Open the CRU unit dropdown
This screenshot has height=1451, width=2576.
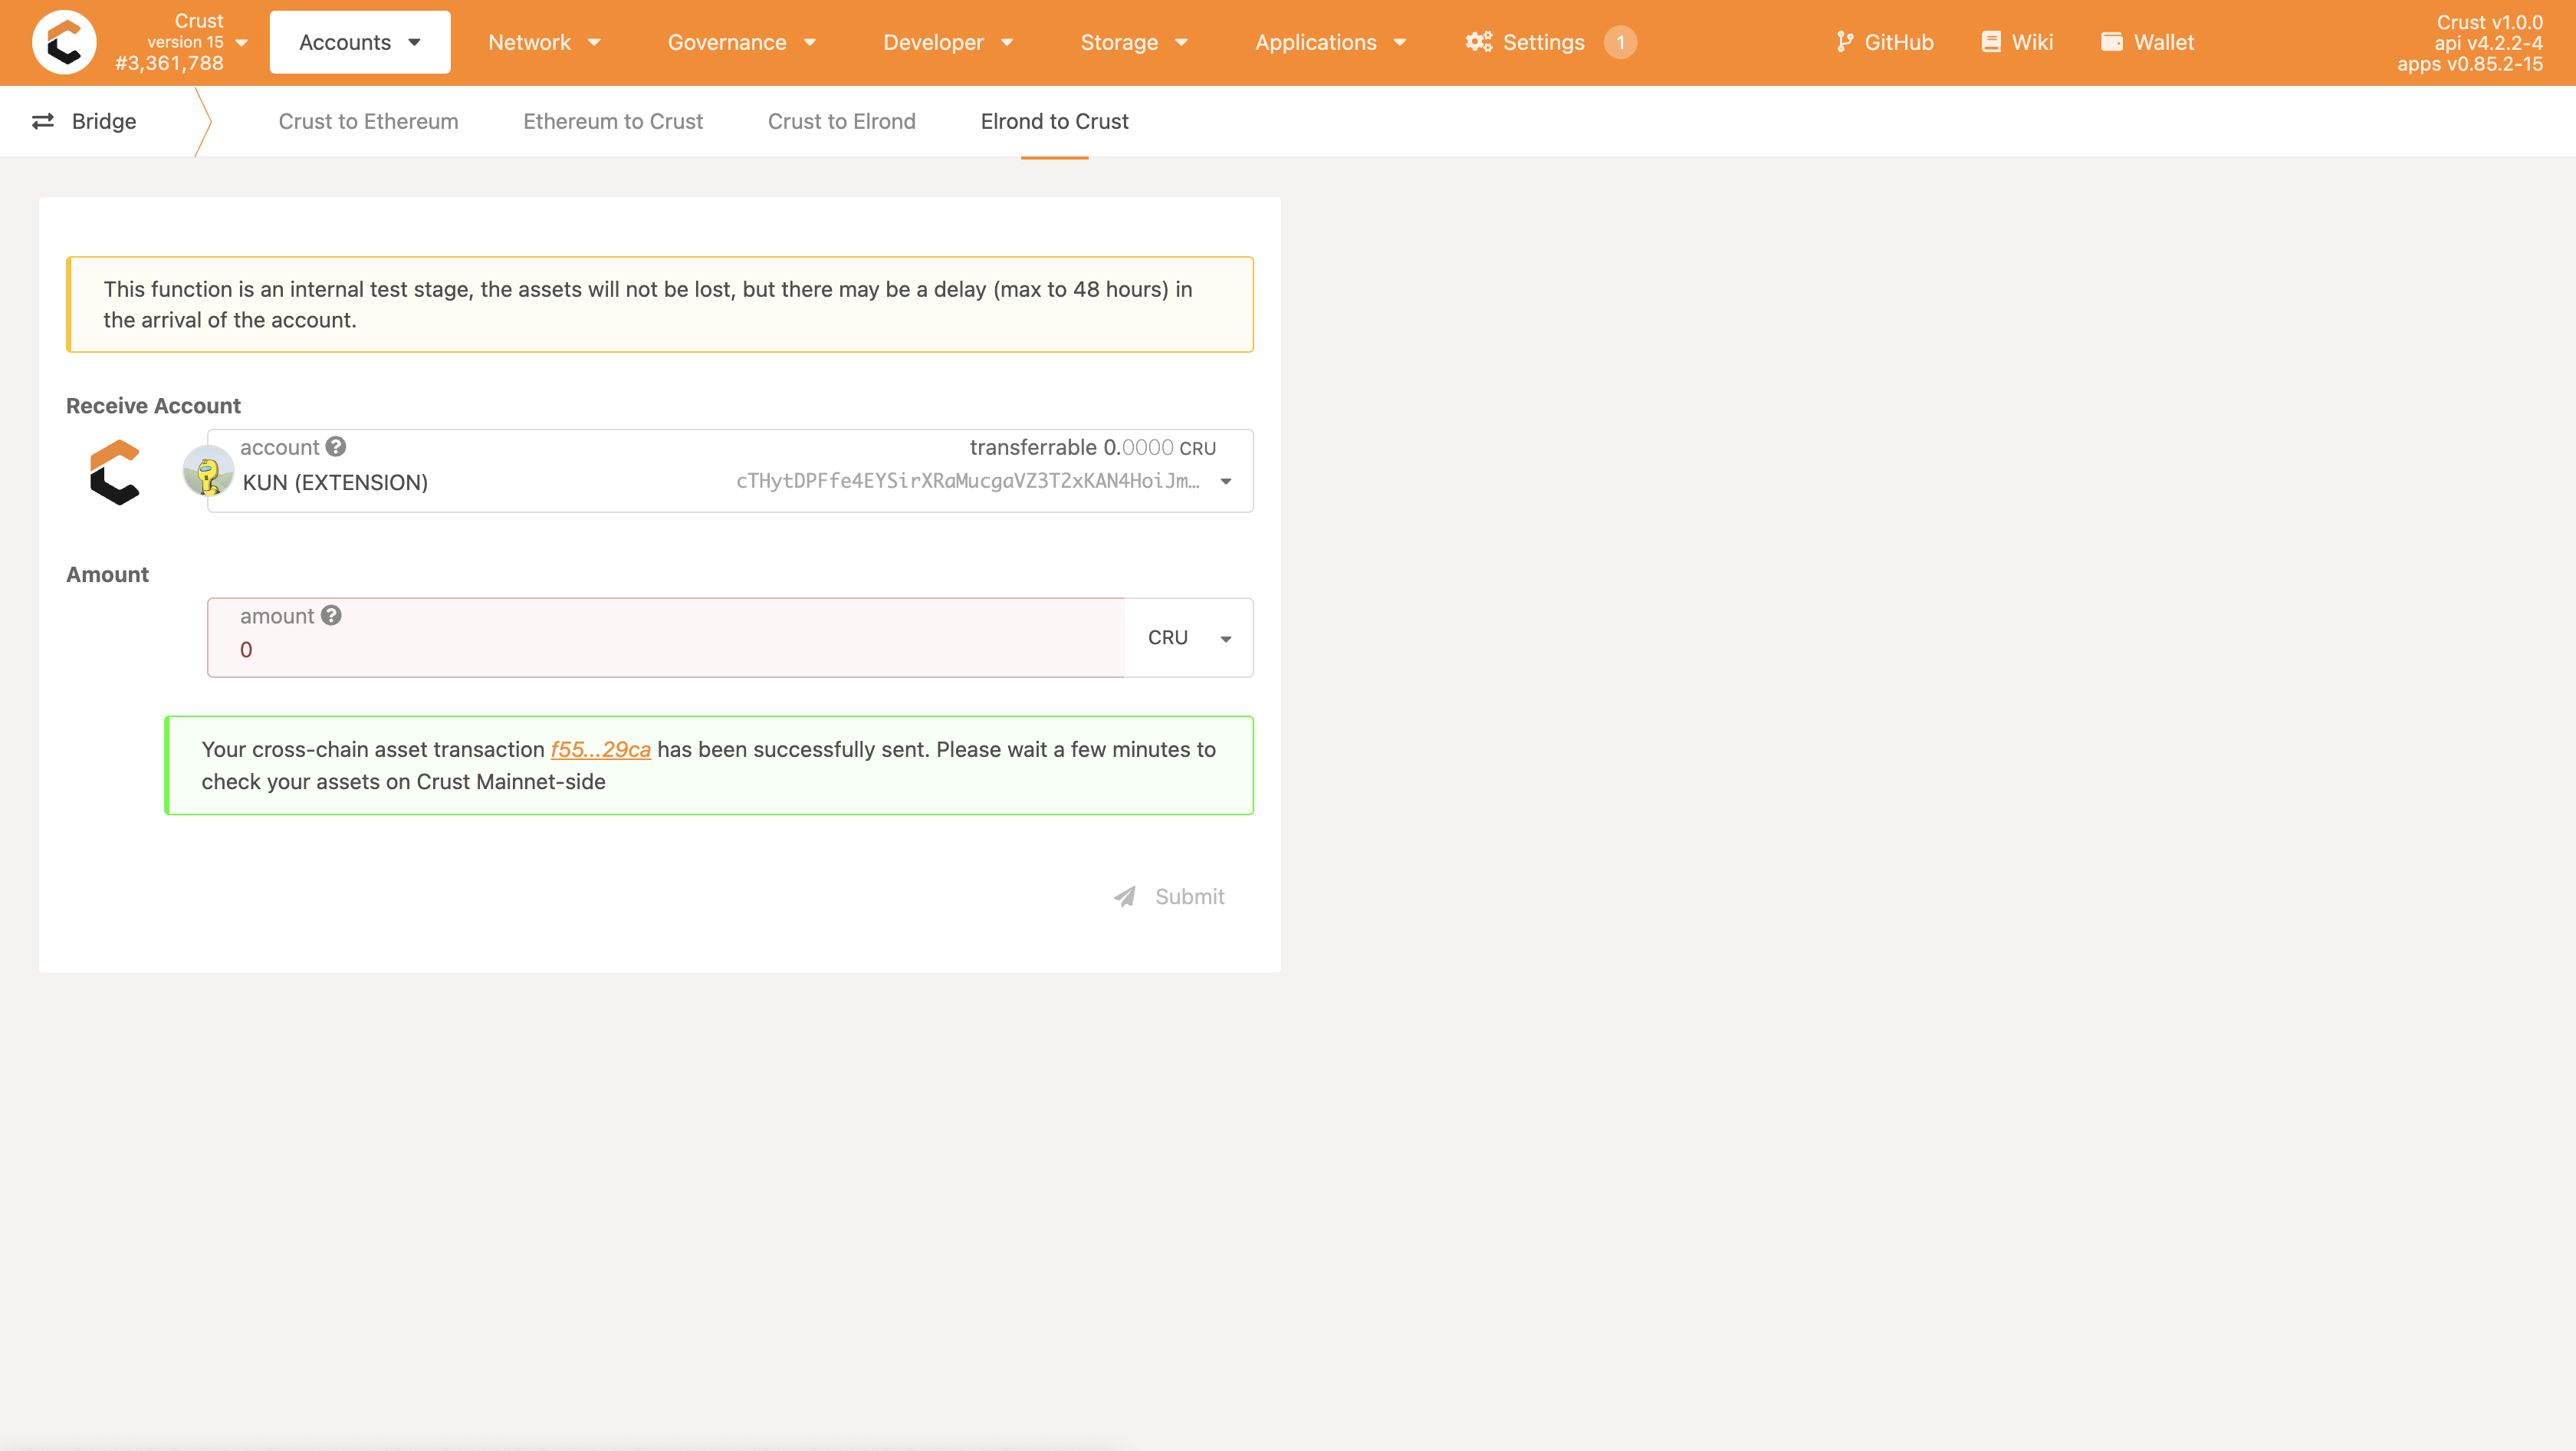click(x=1189, y=638)
